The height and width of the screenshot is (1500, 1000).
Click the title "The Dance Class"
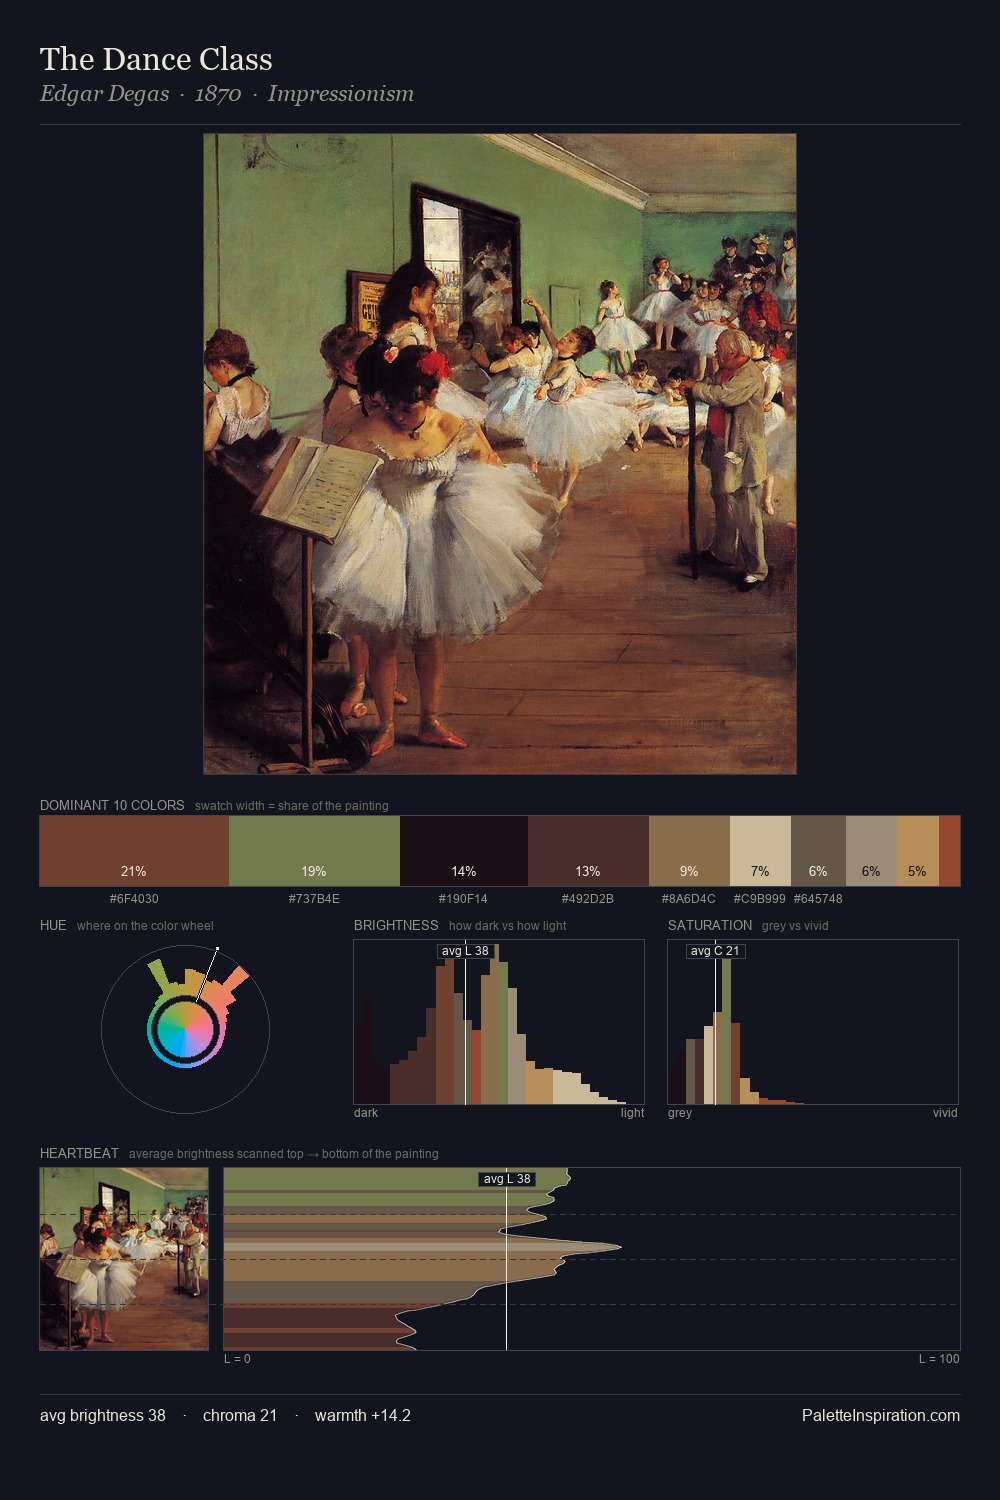click(x=156, y=59)
